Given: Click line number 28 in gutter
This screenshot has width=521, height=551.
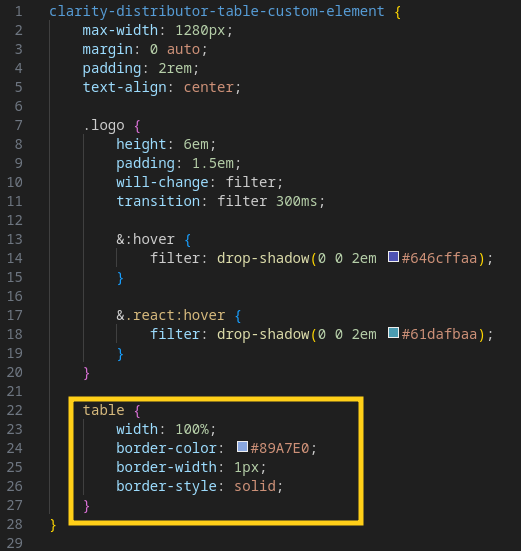Looking at the screenshot, I should pos(15,524).
